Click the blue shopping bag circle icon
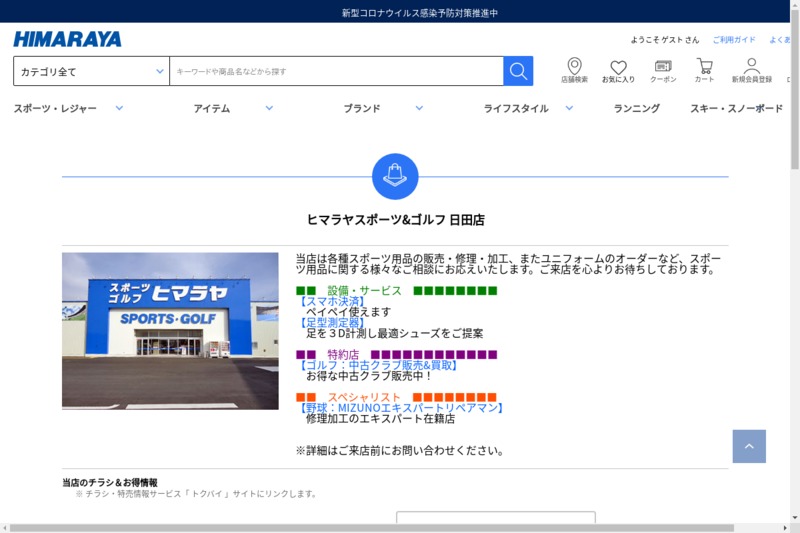The height and width of the screenshot is (533, 800). click(395, 176)
